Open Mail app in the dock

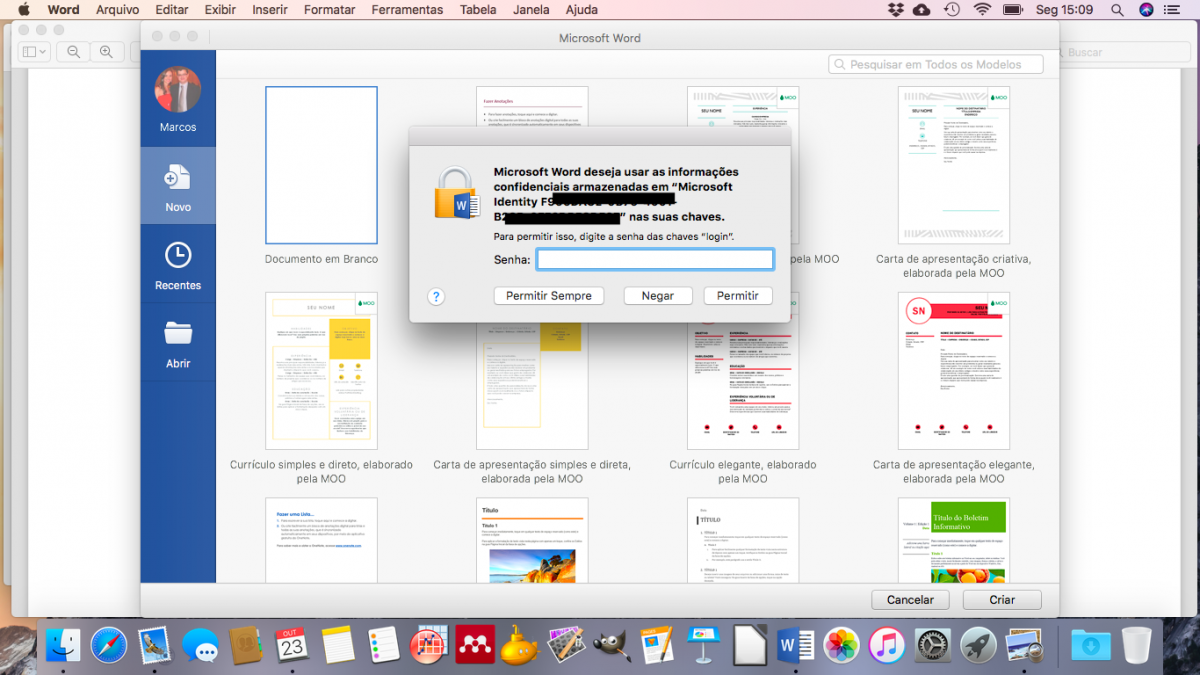[154, 645]
